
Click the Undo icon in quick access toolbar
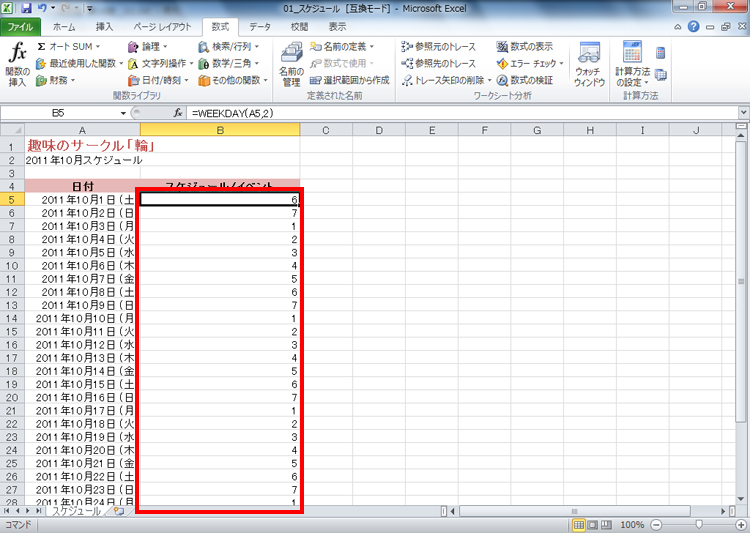point(42,8)
